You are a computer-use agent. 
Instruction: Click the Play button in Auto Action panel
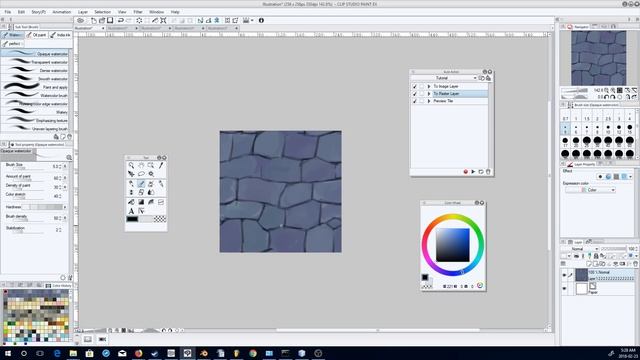(473, 172)
